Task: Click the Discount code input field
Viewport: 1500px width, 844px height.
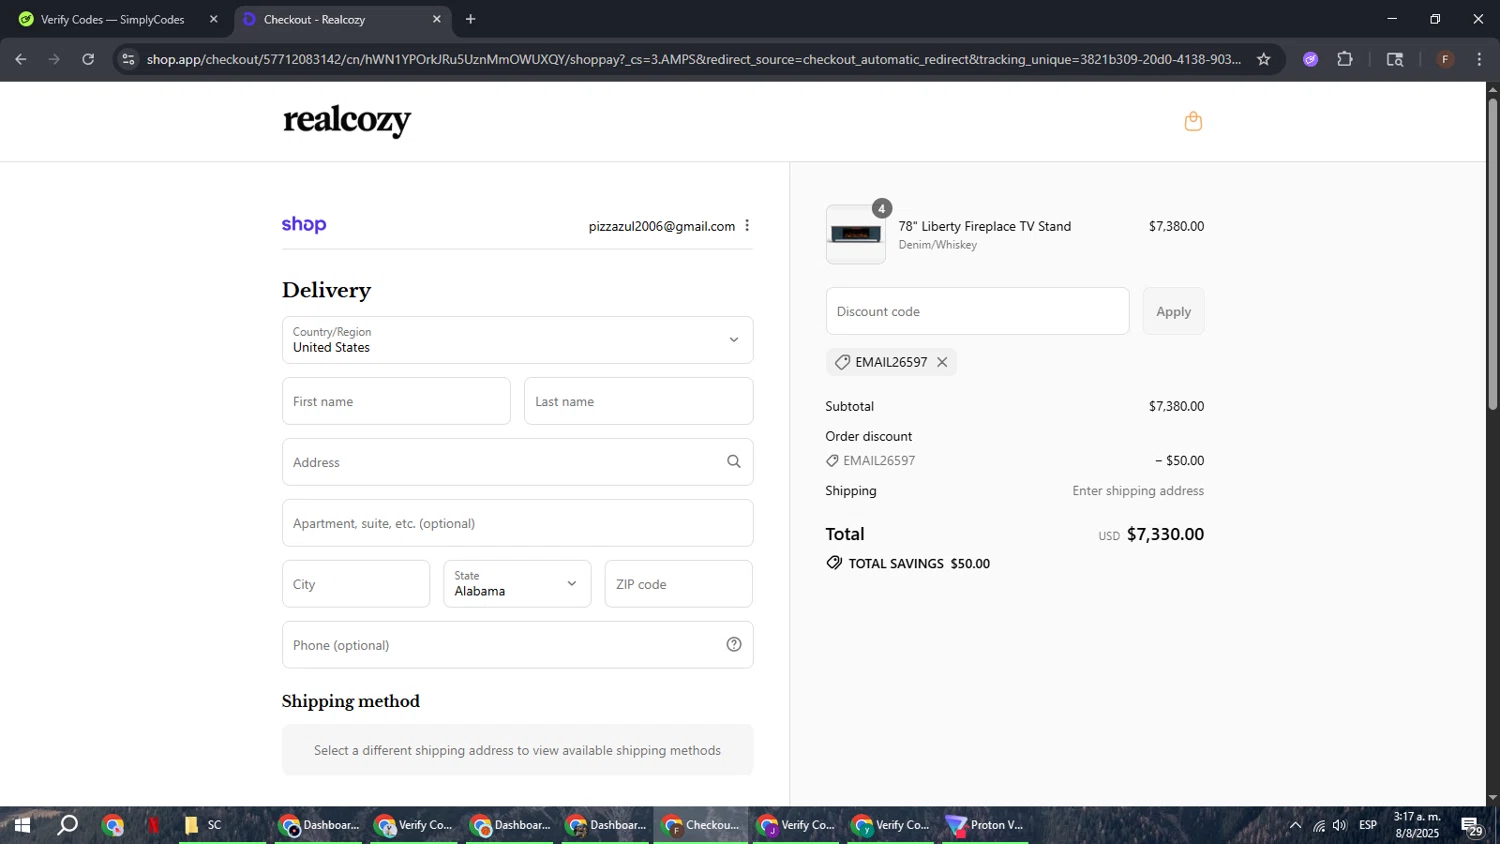Action: [977, 311]
